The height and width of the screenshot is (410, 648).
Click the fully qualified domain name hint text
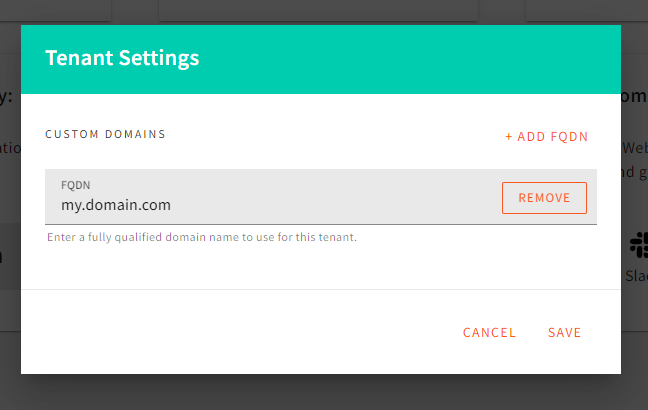pyautogui.click(x=202, y=238)
